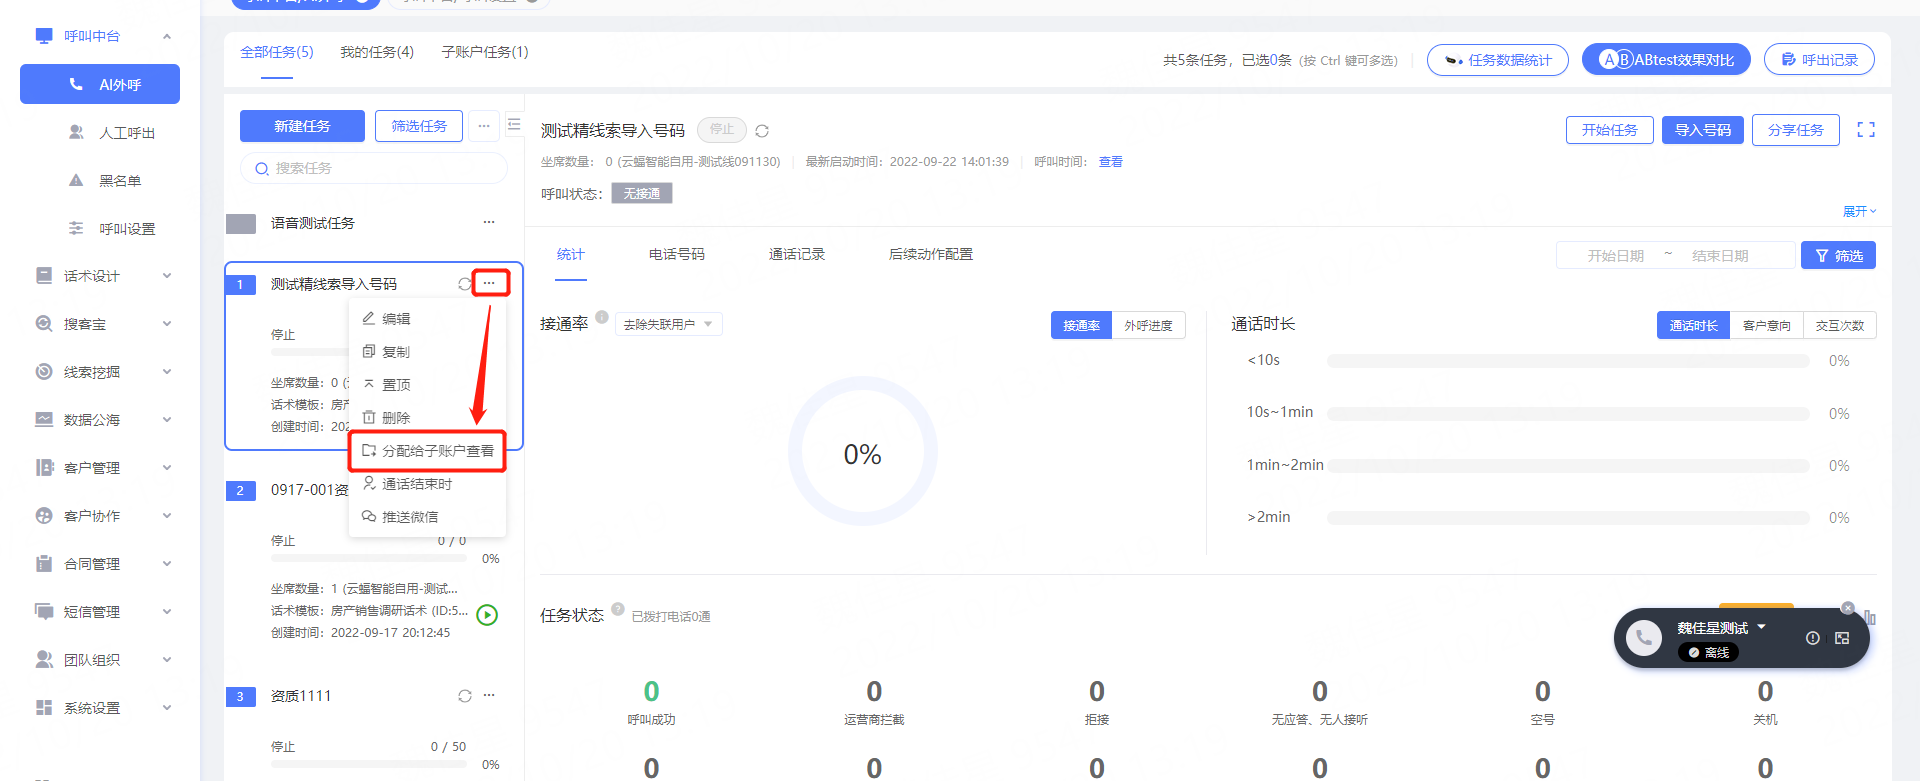Click the 分享任务 button
Viewport: 1920px width, 781px height.
pyautogui.click(x=1795, y=130)
